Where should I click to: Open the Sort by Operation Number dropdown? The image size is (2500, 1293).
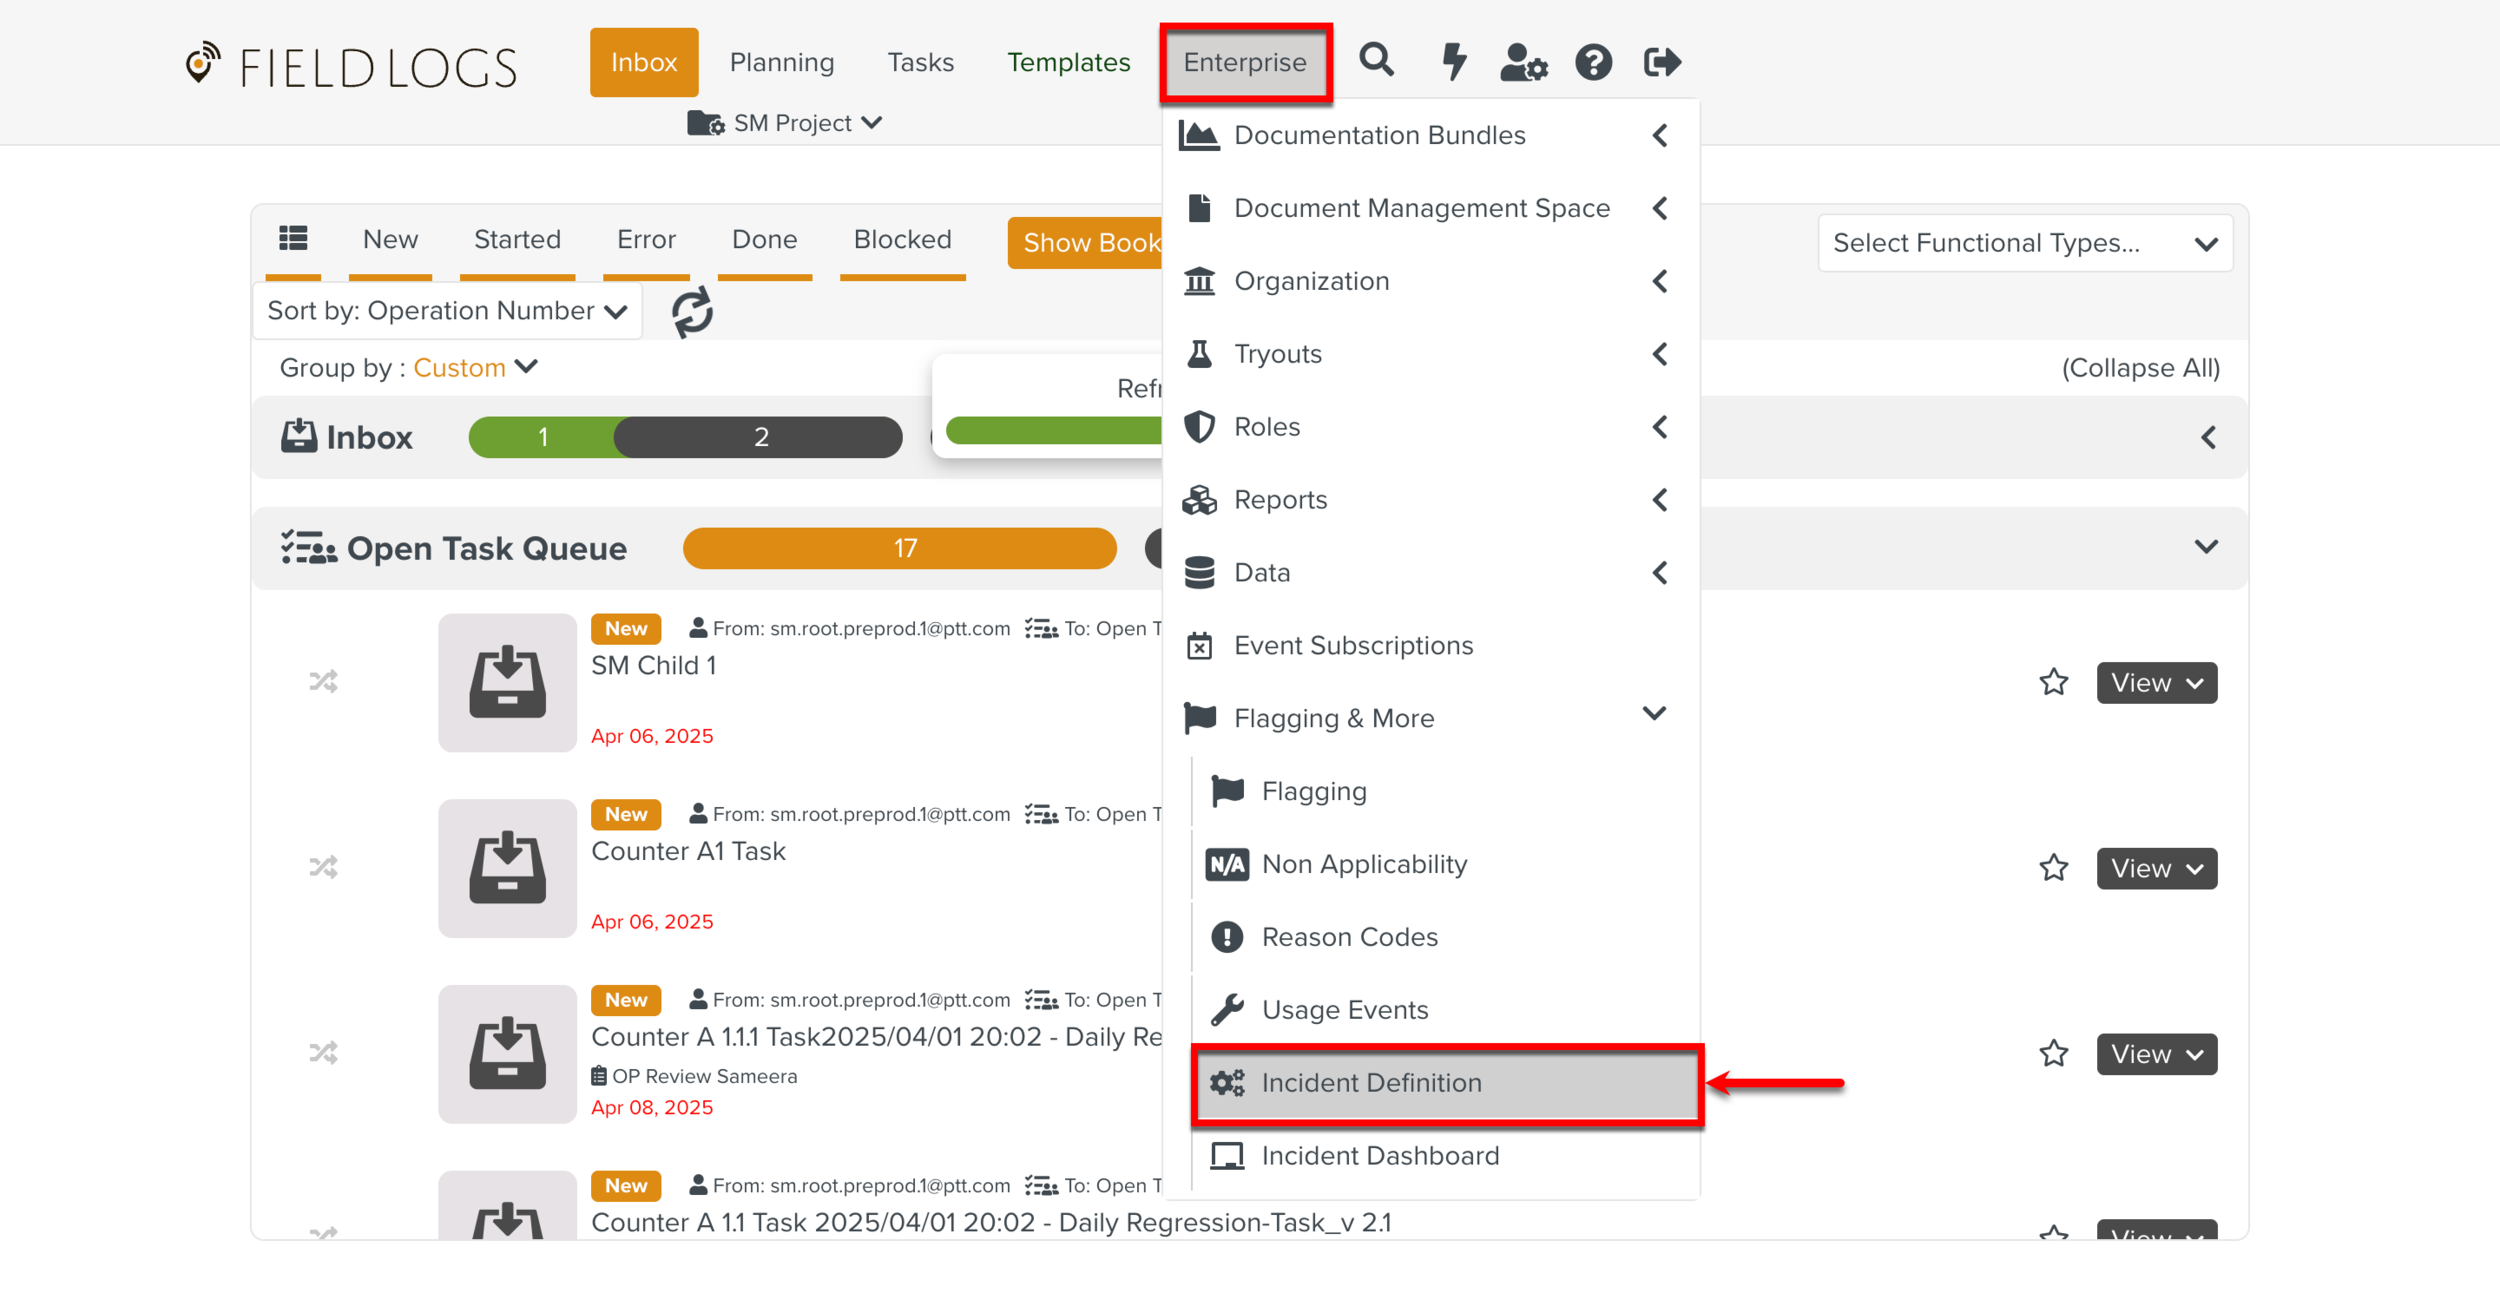pos(447,311)
